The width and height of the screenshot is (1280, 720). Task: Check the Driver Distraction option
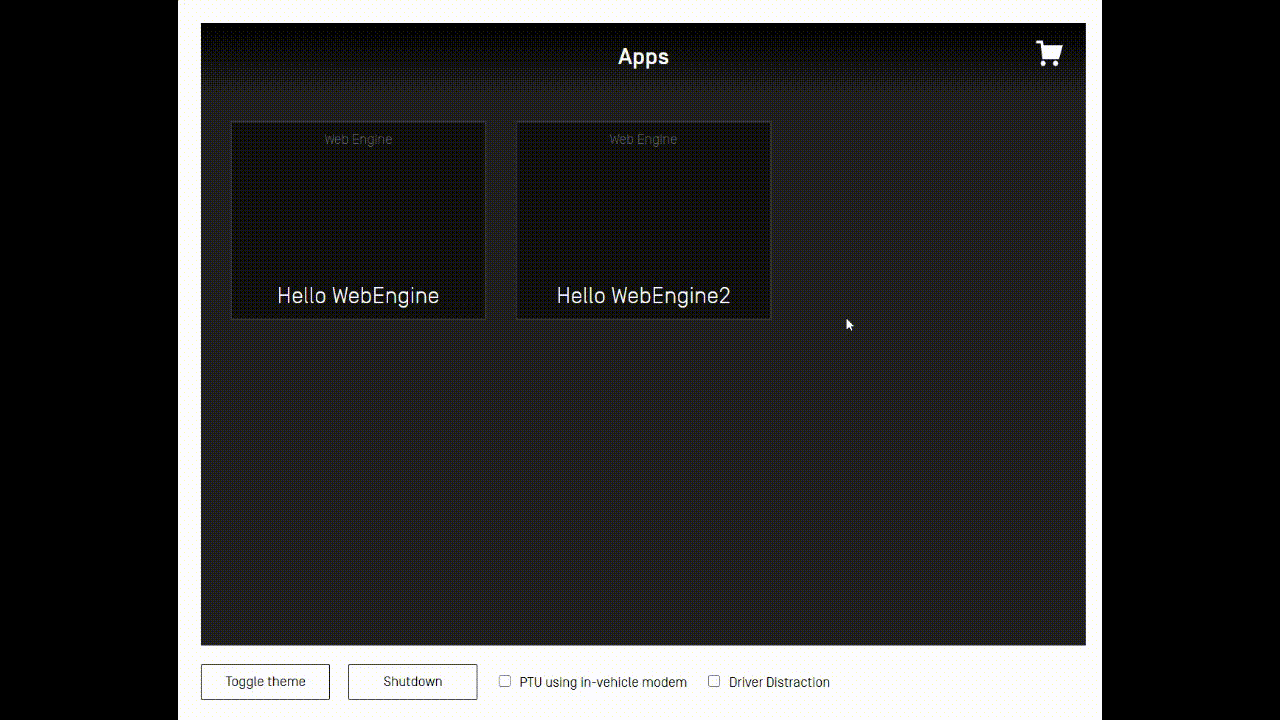click(x=714, y=680)
